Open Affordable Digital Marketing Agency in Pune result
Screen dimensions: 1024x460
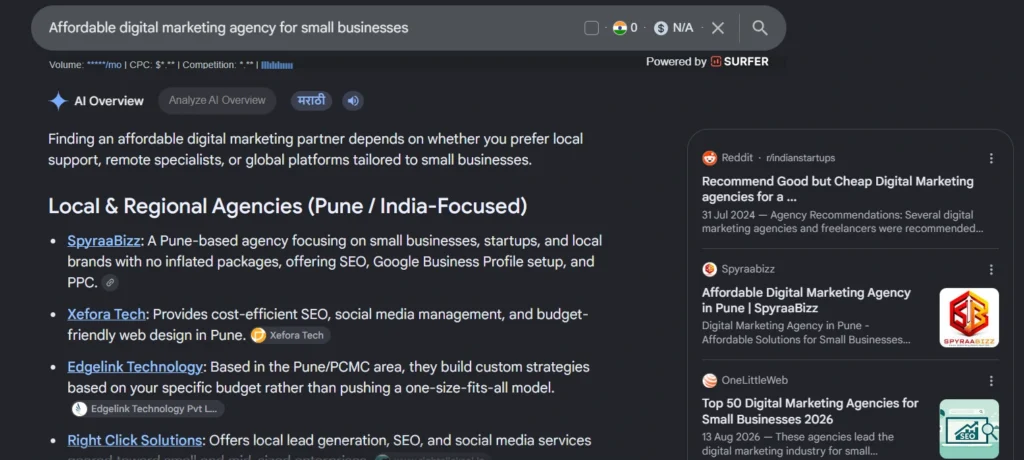click(x=806, y=300)
